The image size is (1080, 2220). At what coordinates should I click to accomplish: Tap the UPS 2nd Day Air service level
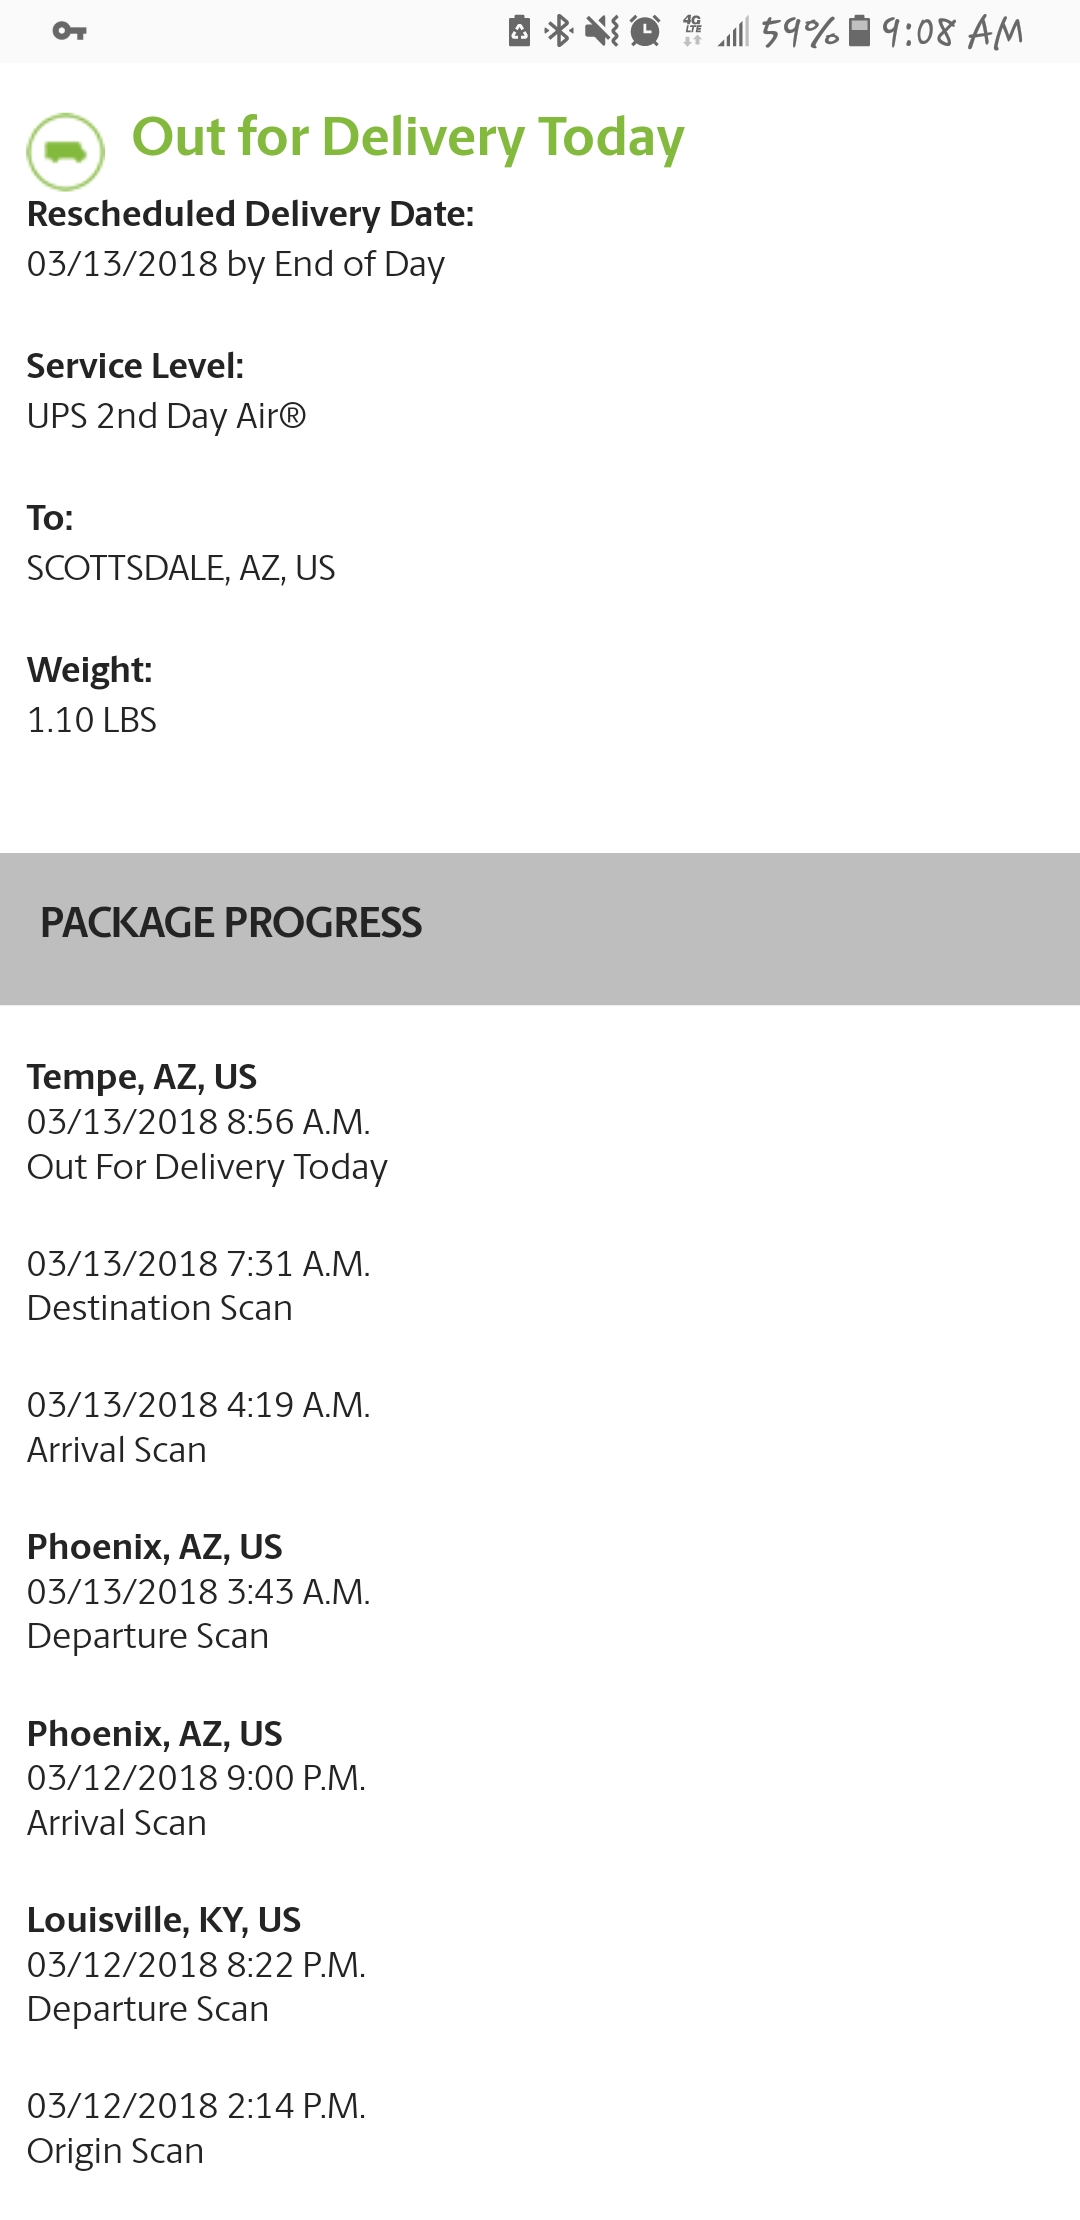[166, 416]
